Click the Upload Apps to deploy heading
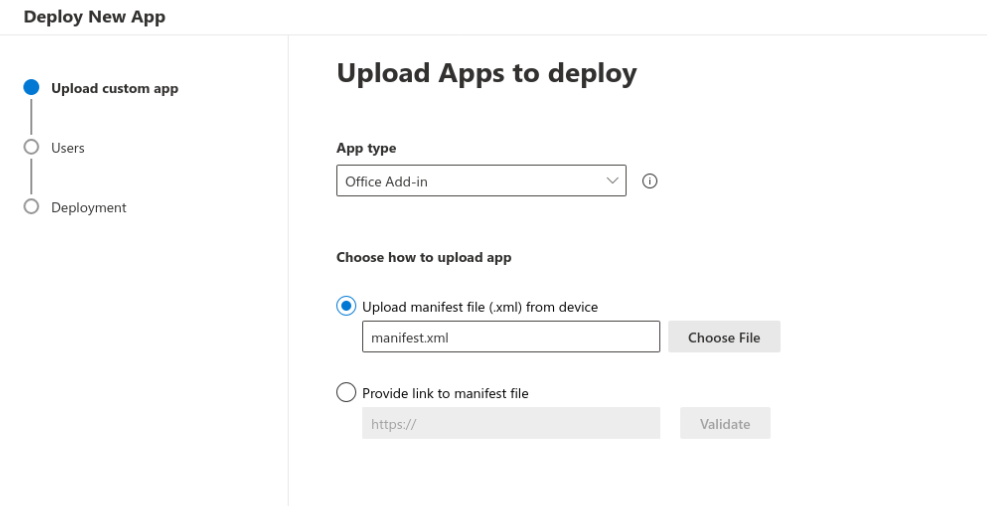The width and height of the screenshot is (987, 506). (486, 73)
